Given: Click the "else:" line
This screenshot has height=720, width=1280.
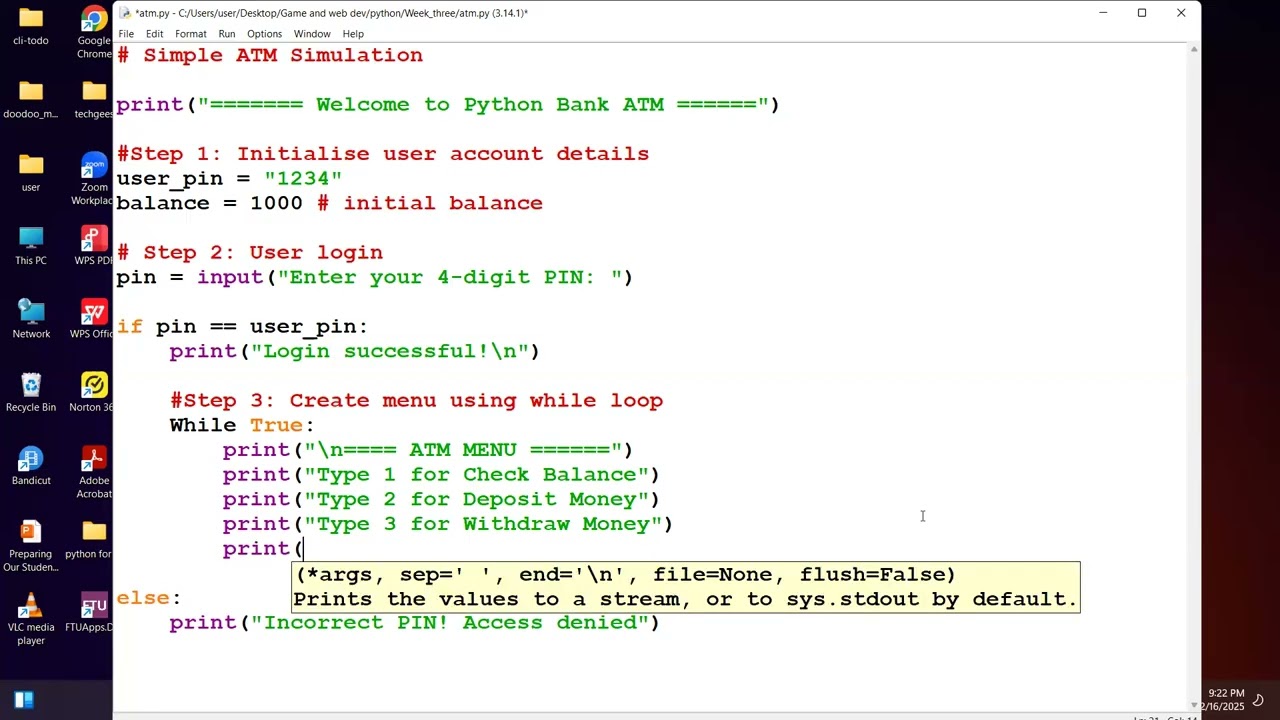Looking at the screenshot, I should [x=149, y=598].
